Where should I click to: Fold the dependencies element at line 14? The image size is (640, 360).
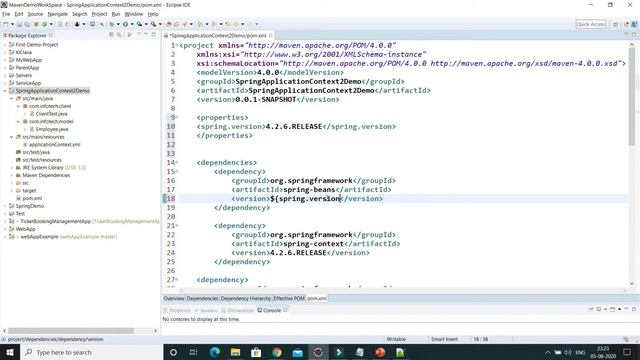pos(177,162)
